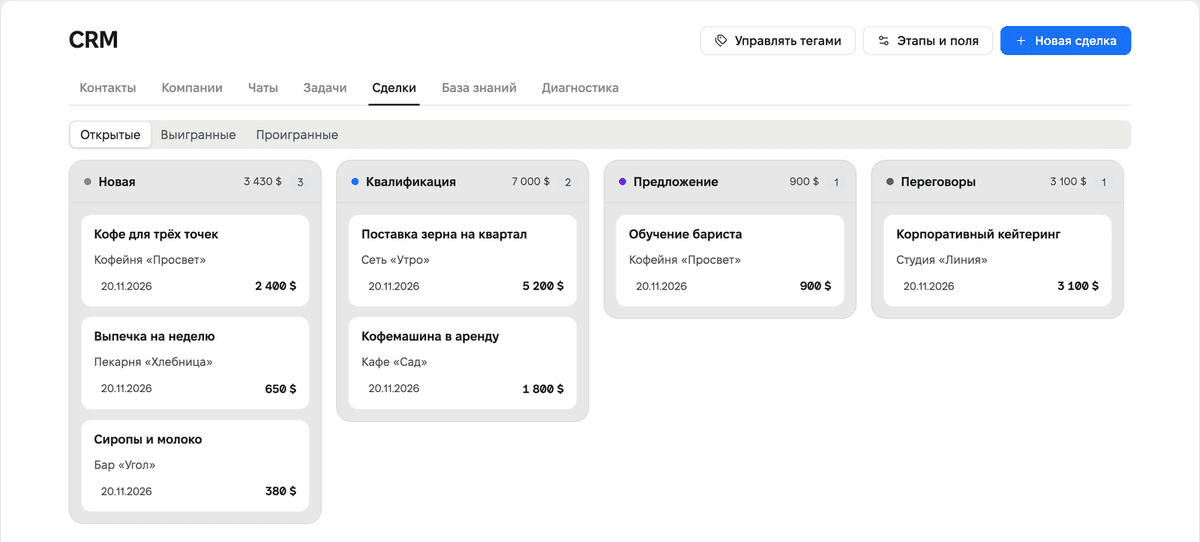Click the sliders icon in Этапы и поля button

(x=883, y=41)
